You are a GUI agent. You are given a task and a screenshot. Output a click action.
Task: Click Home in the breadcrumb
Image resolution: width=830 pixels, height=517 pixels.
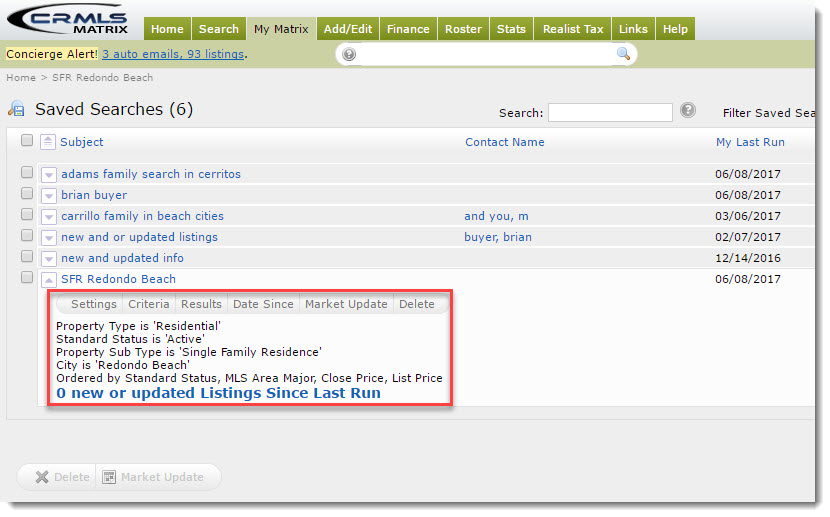tap(21, 78)
